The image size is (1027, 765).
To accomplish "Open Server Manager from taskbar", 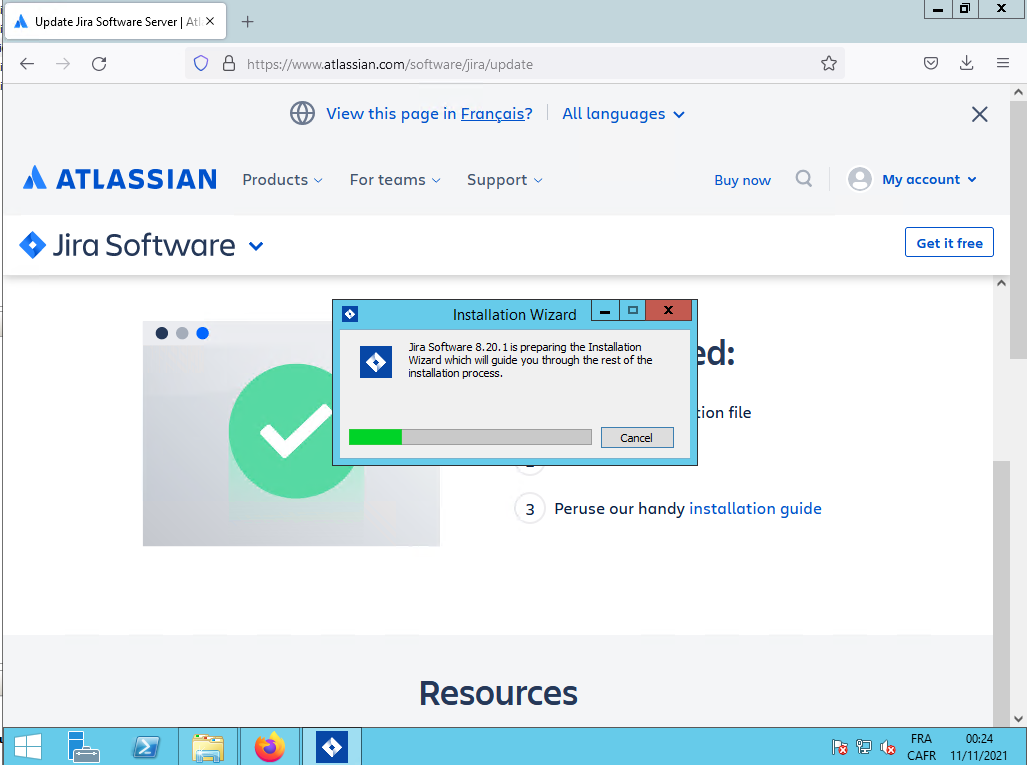I will 83,747.
